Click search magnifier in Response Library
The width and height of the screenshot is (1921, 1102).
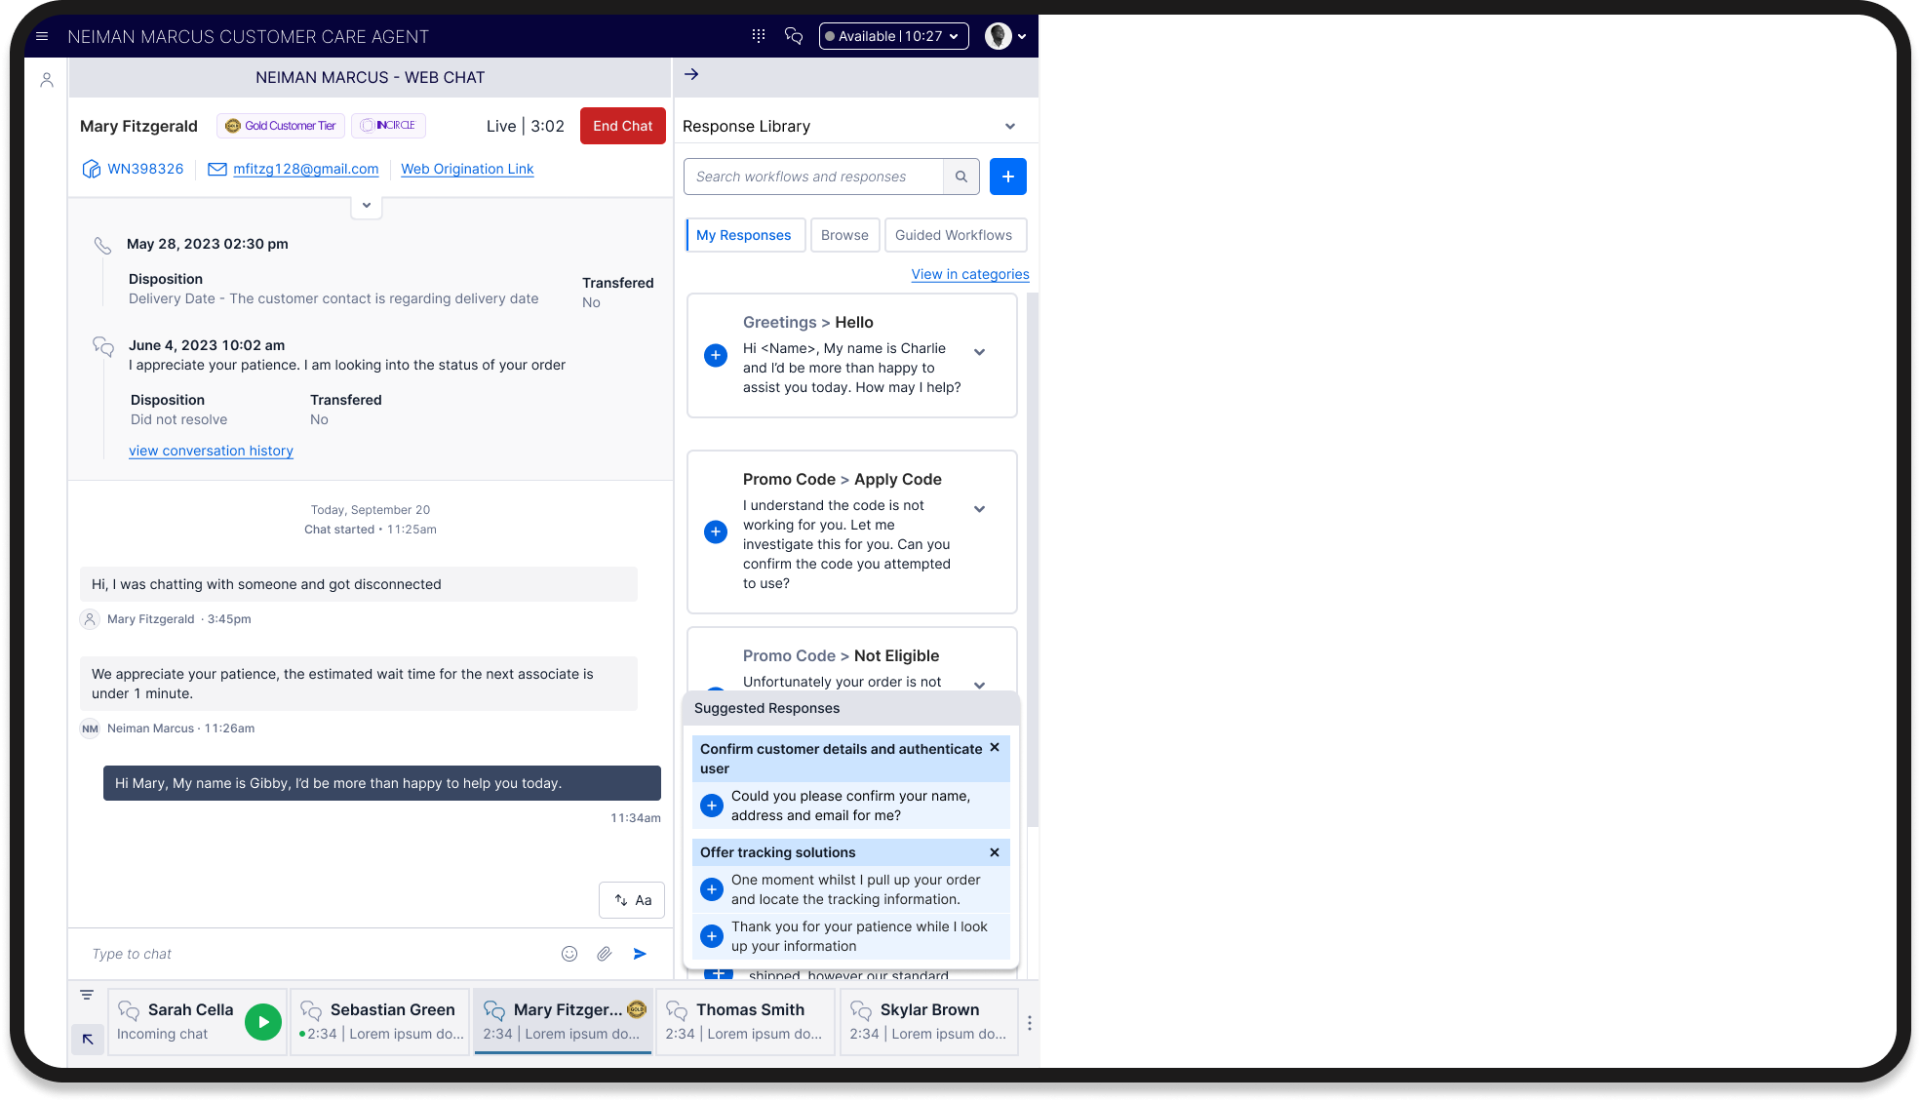pyautogui.click(x=961, y=177)
